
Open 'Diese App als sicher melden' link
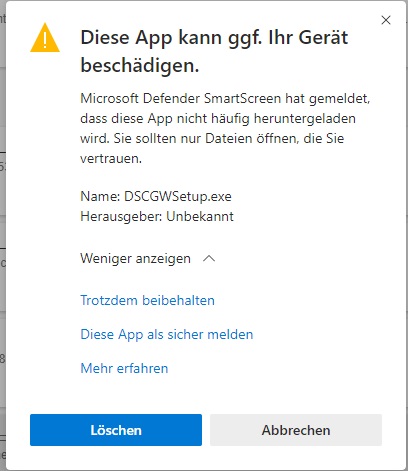pos(167,334)
